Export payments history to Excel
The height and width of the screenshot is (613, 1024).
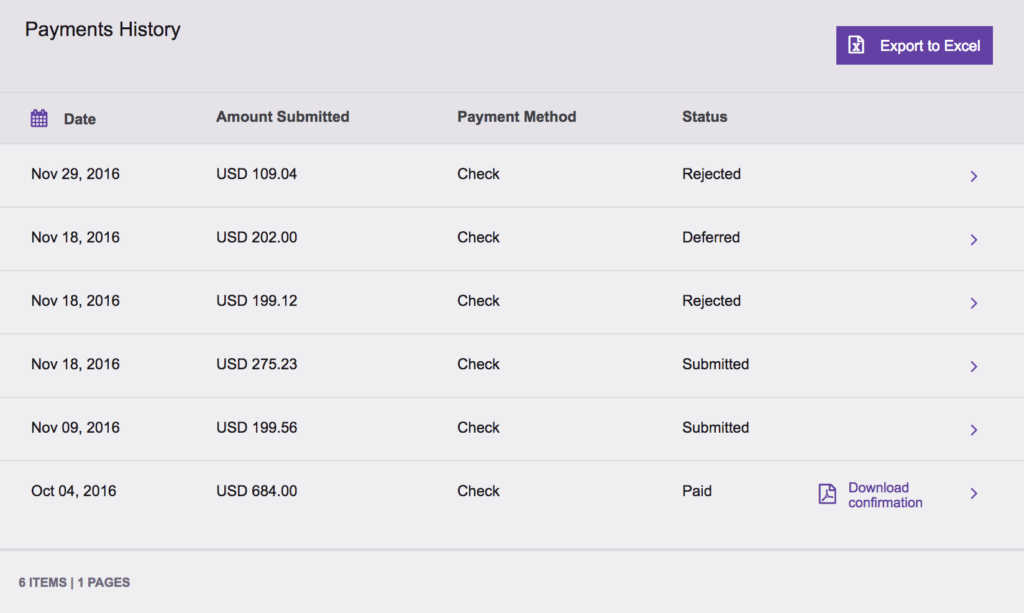[x=914, y=46]
